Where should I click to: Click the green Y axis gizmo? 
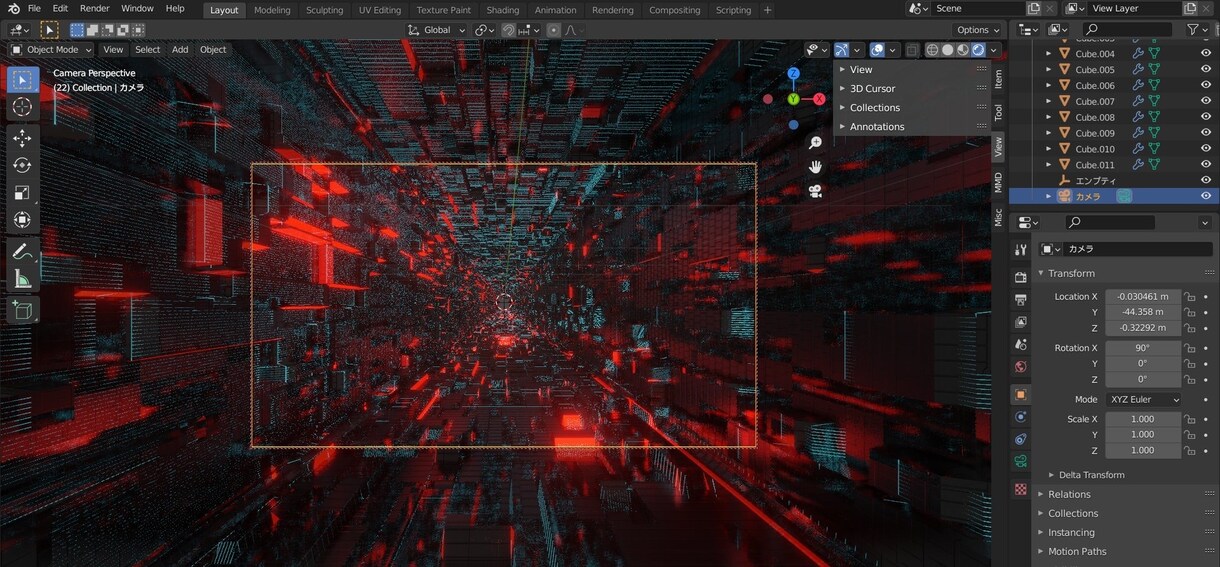click(793, 99)
